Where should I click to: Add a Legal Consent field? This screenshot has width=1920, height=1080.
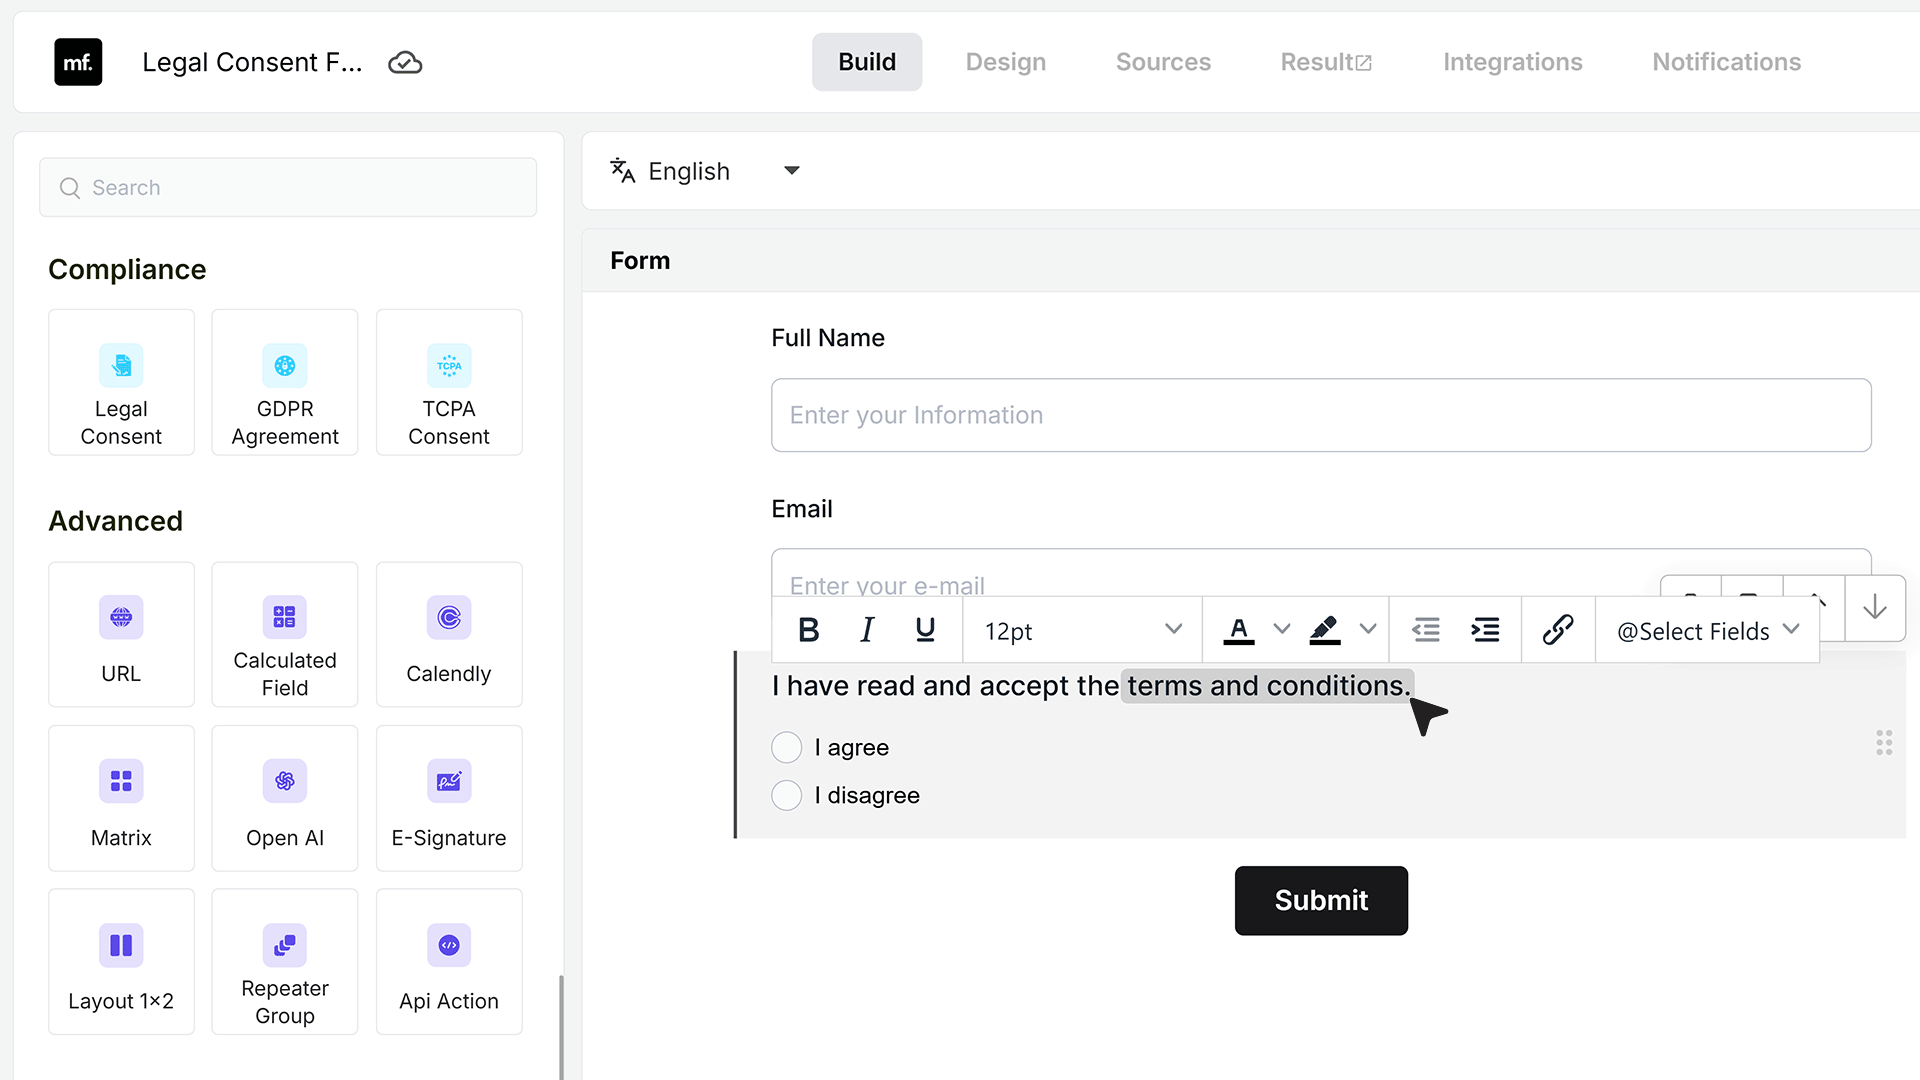tap(121, 382)
